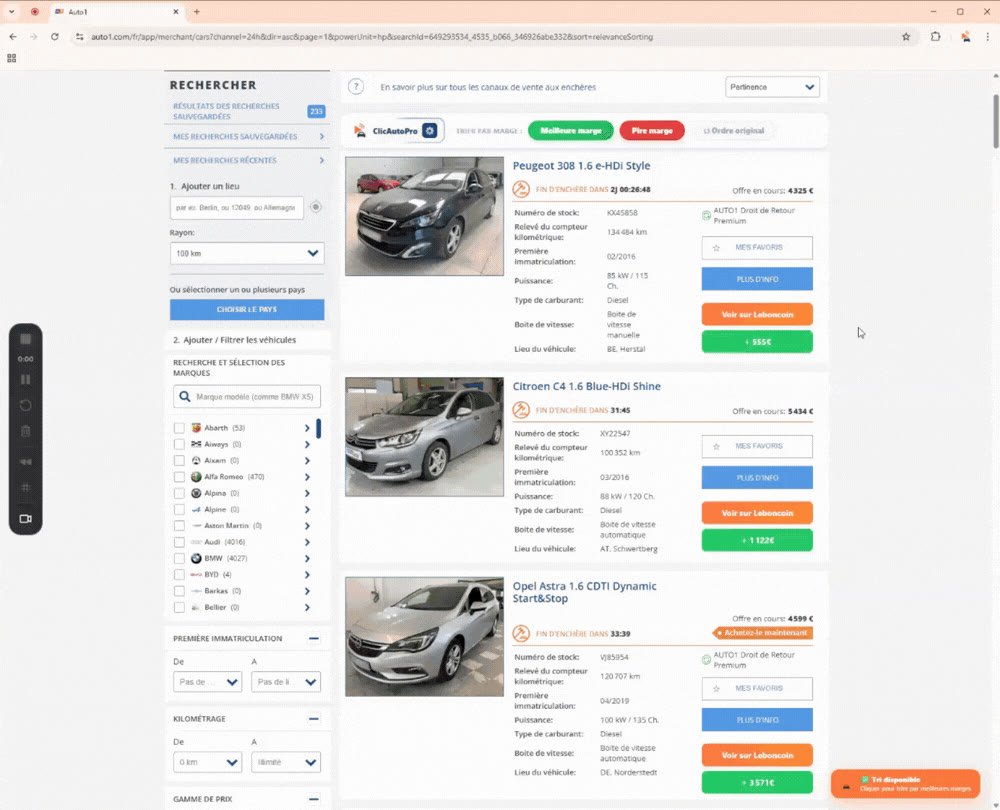Click the auction hammer icon for Citroen C4
The height and width of the screenshot is (810, 1000).
521,410
